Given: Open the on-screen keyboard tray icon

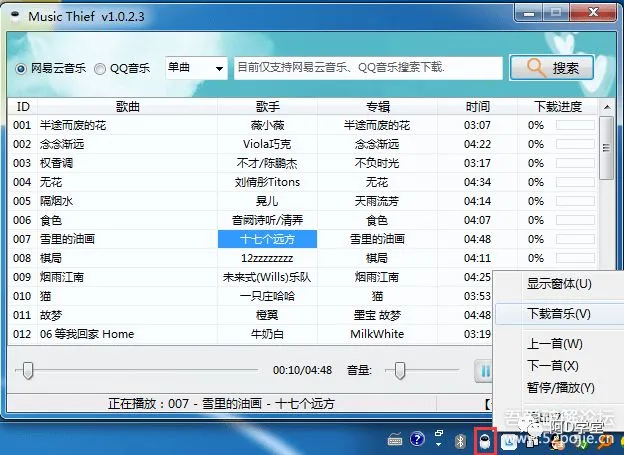Looking at the screenshot, I should (x=395, y=440).
